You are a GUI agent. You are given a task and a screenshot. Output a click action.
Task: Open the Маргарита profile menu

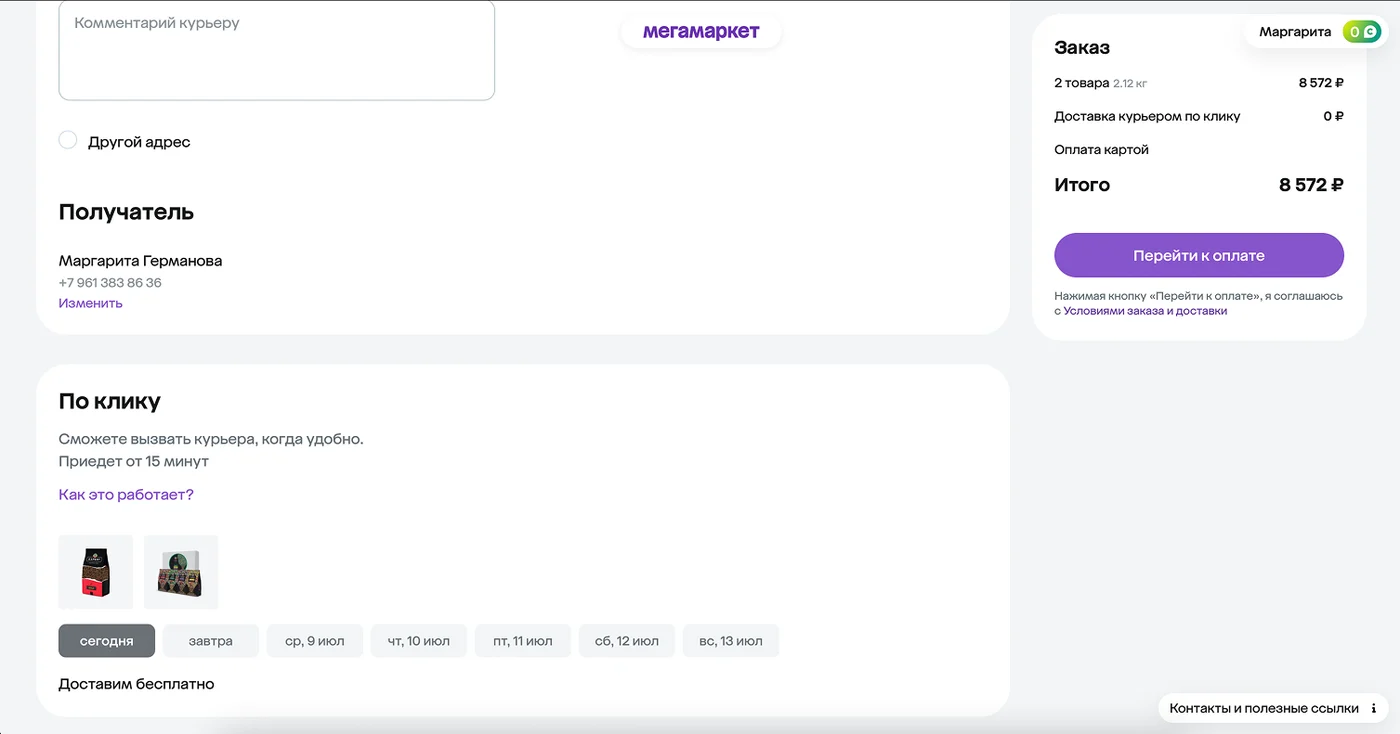coord(1295,32)
